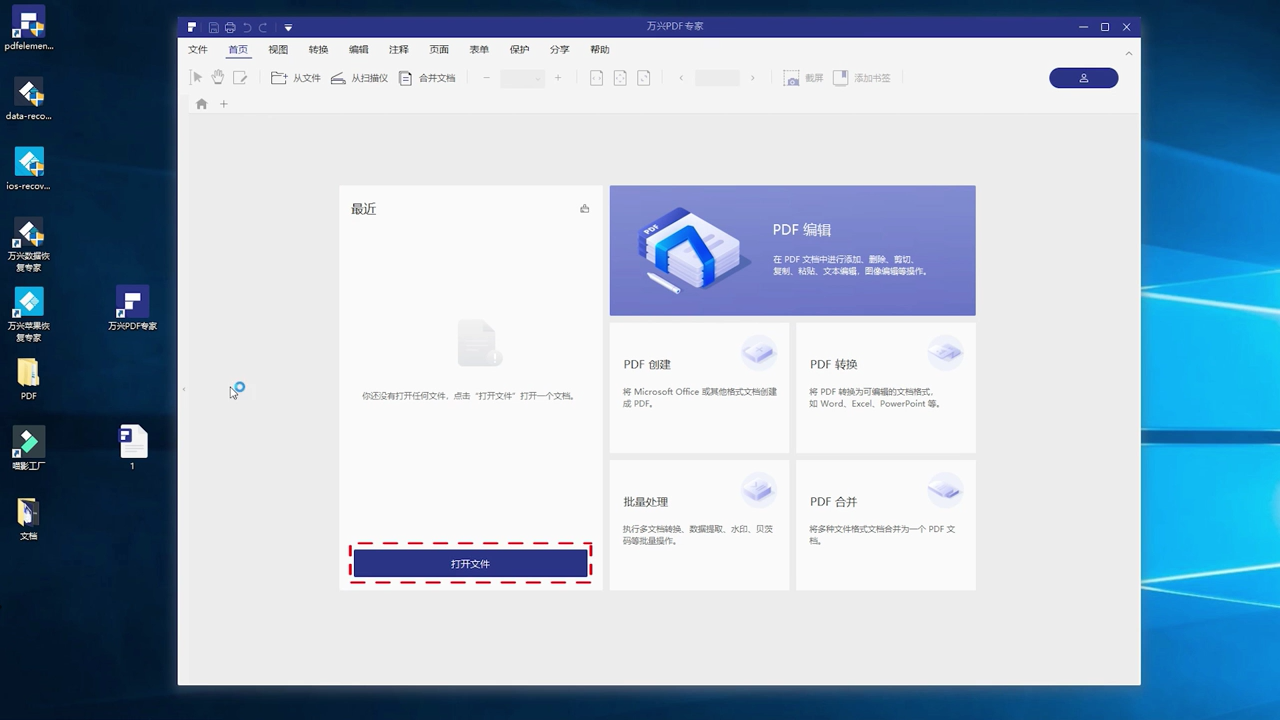Open the 页面 tab
The image size is (1280, 720).
439,50
